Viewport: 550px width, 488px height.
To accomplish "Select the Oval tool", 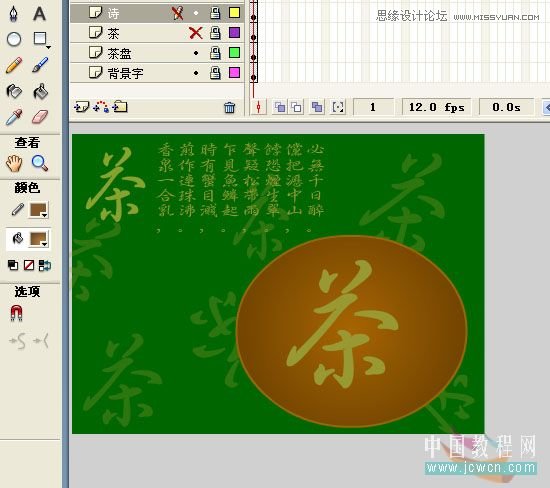I will pos(14,39).
